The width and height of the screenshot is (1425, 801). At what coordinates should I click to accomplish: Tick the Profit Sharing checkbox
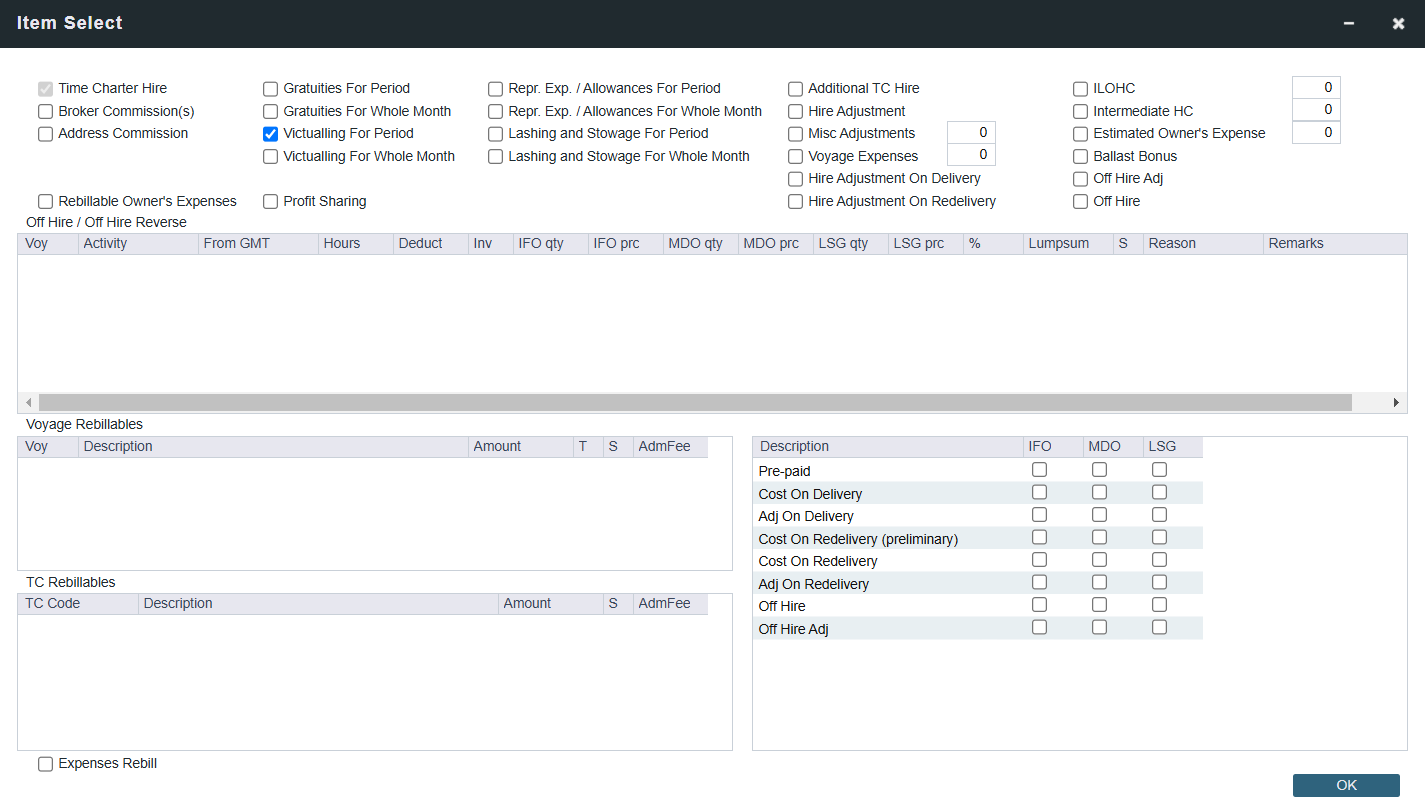point(271,202)
